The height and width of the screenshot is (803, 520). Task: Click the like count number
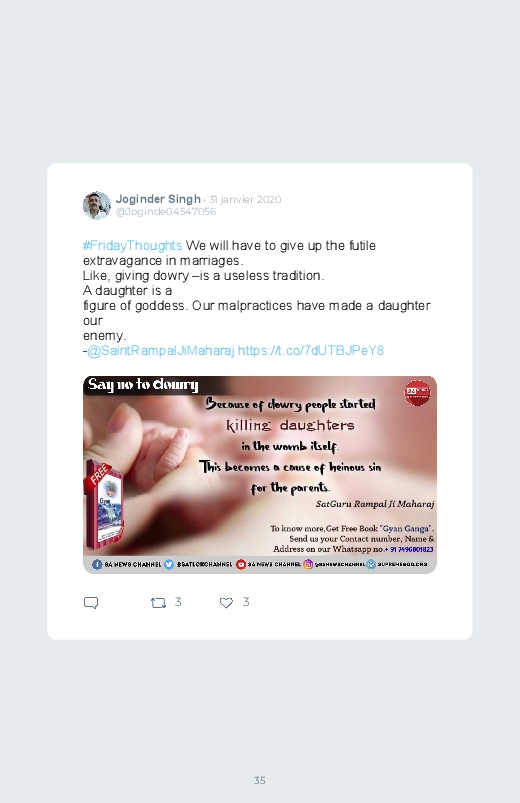(246, 602)
